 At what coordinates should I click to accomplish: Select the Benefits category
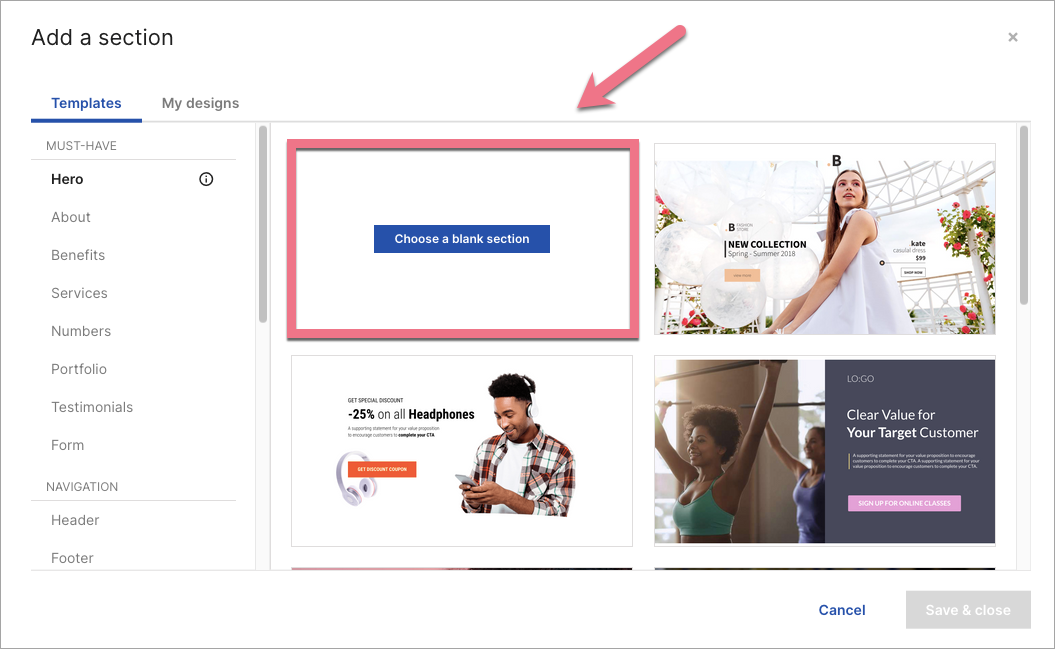78,255
